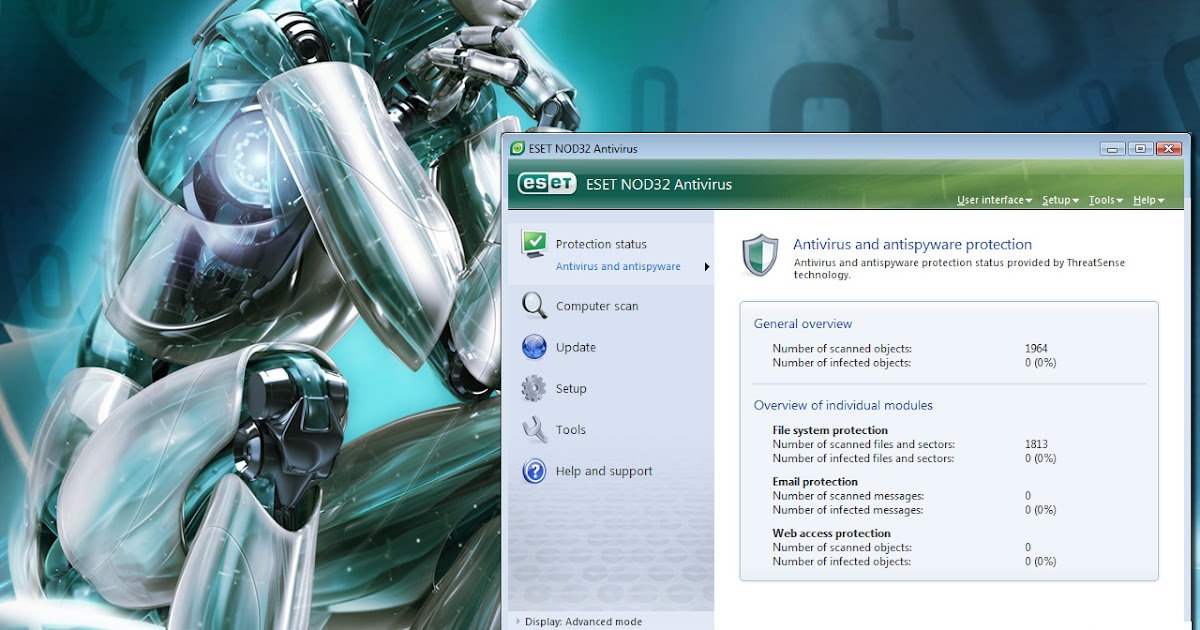Open the Setup section
This screenshot has height=630, width=1200.
[x=571, y=389]
